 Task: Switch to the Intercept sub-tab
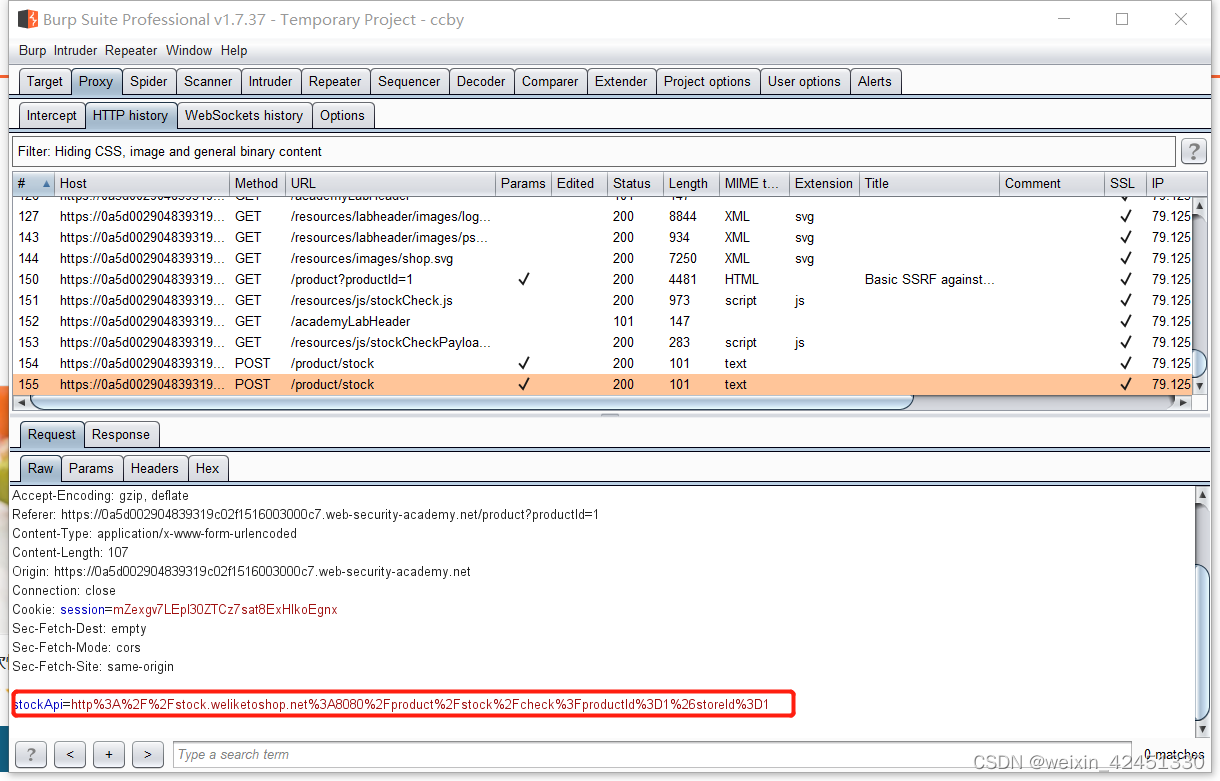click(x=52, y=115)
